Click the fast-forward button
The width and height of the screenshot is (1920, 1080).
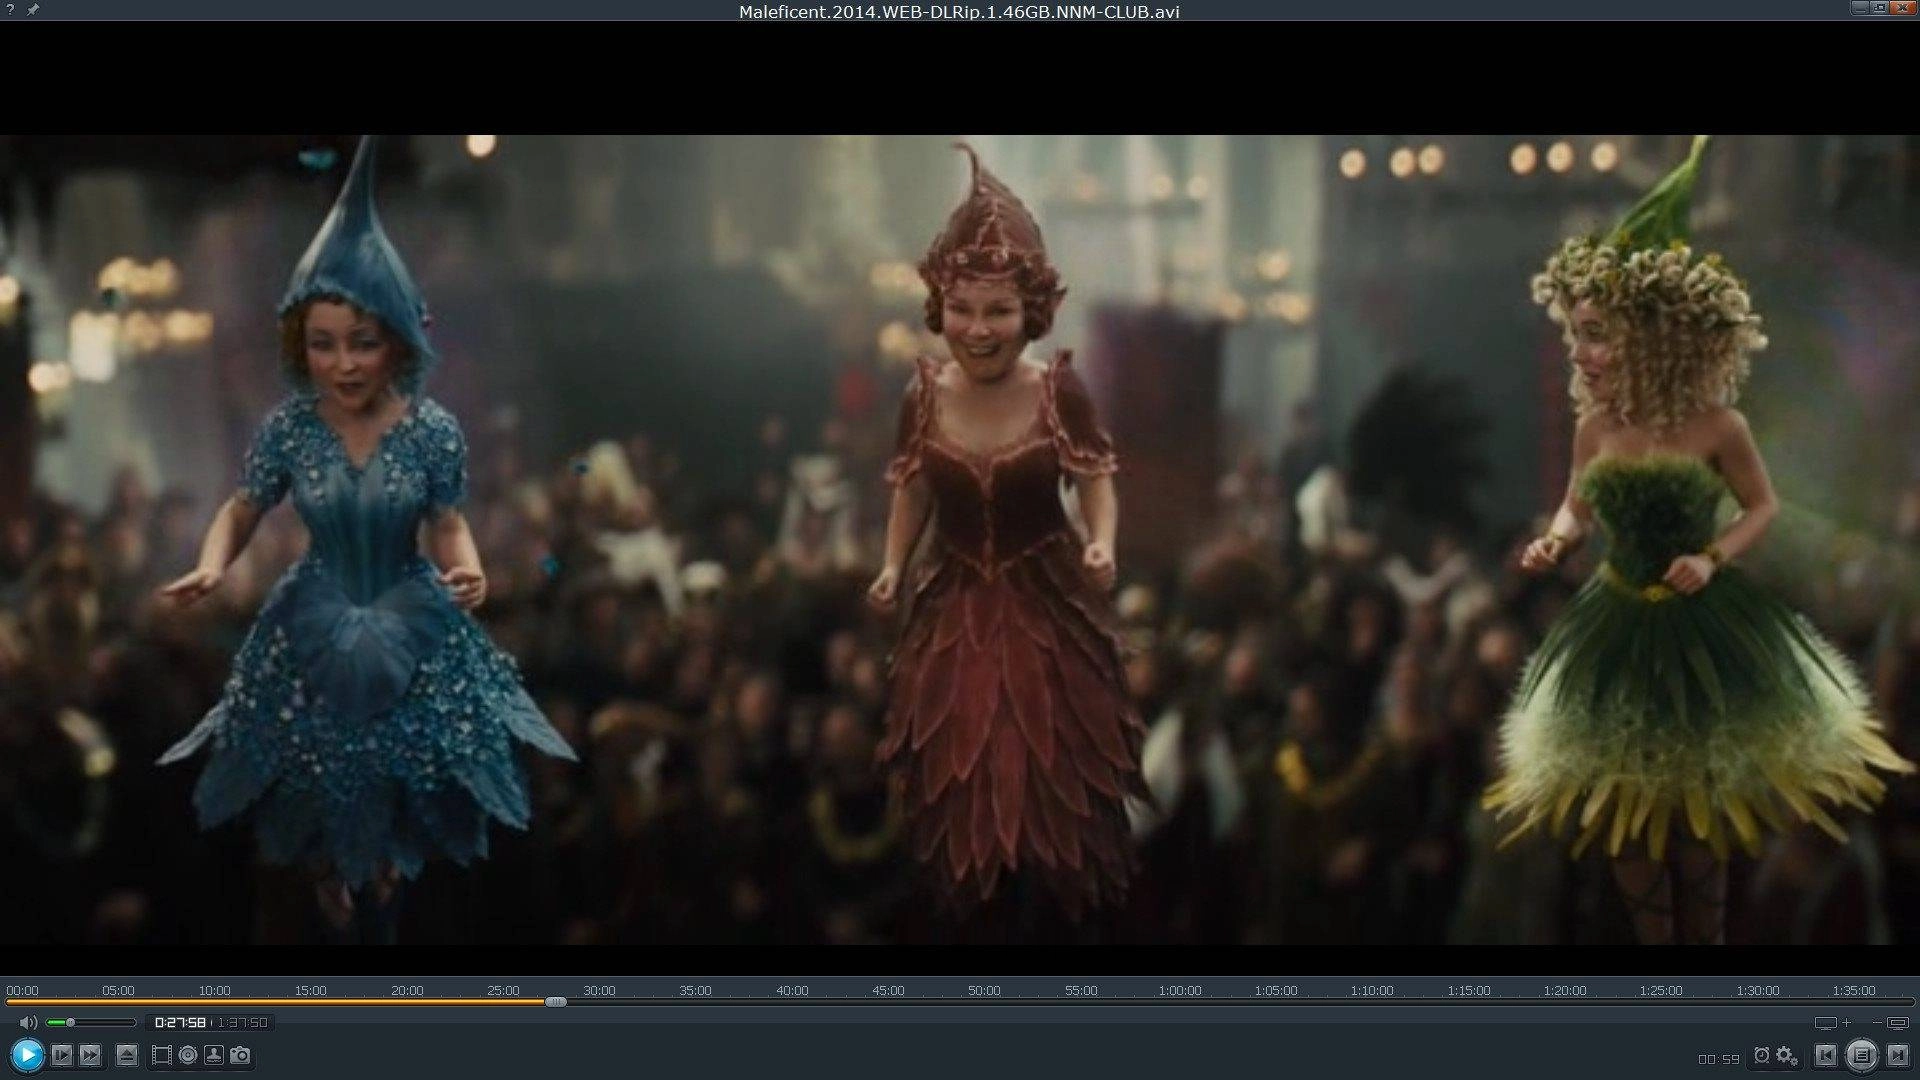click(x=90, y=1055)
